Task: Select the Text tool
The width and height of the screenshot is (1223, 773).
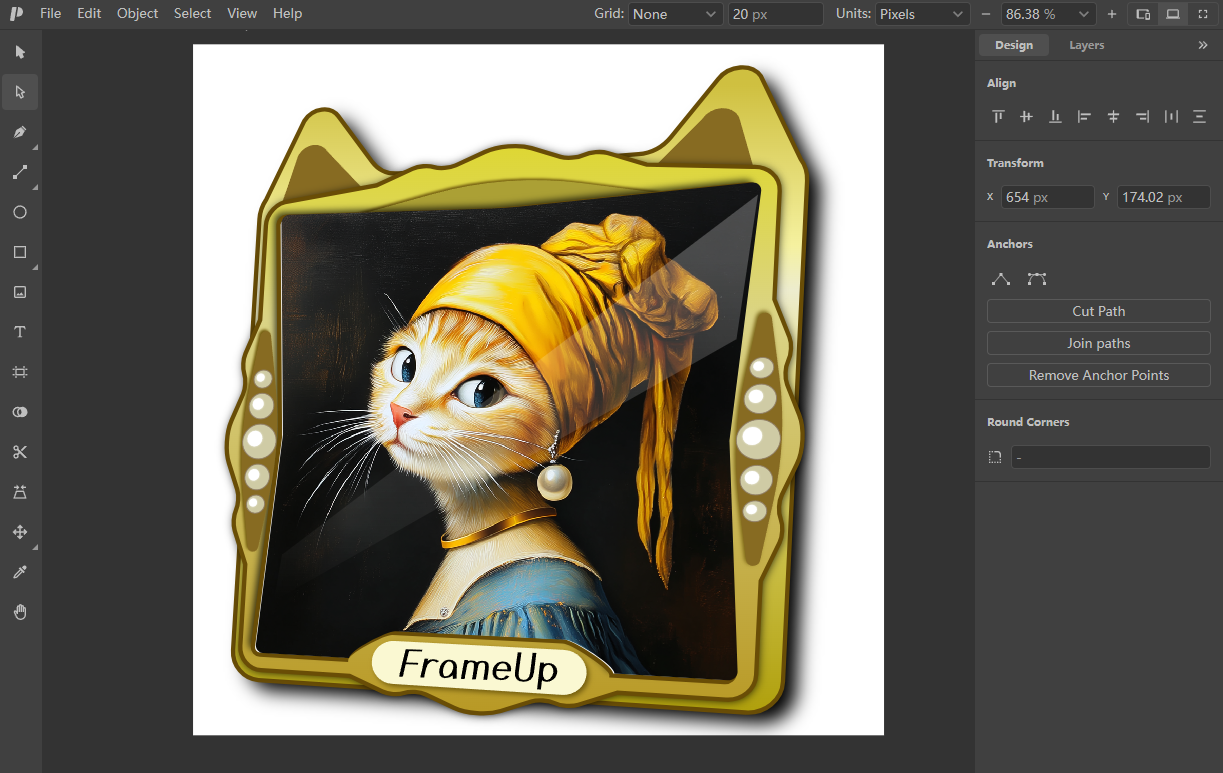Action: coord(20,332)
